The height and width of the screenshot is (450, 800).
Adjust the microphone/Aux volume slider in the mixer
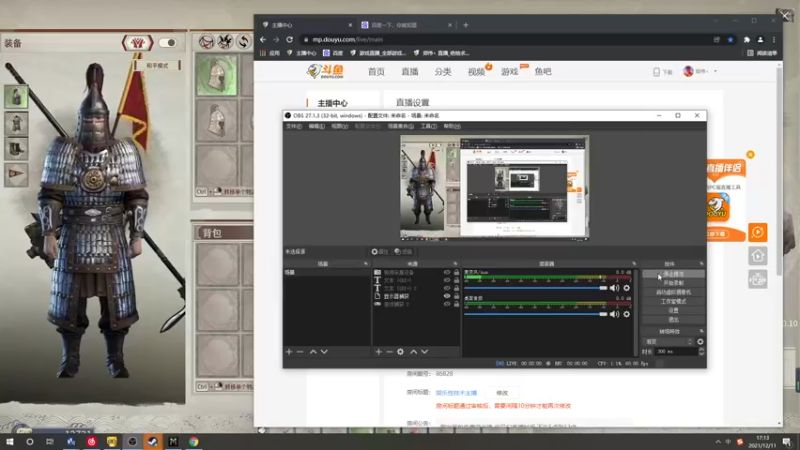(536, 288)
